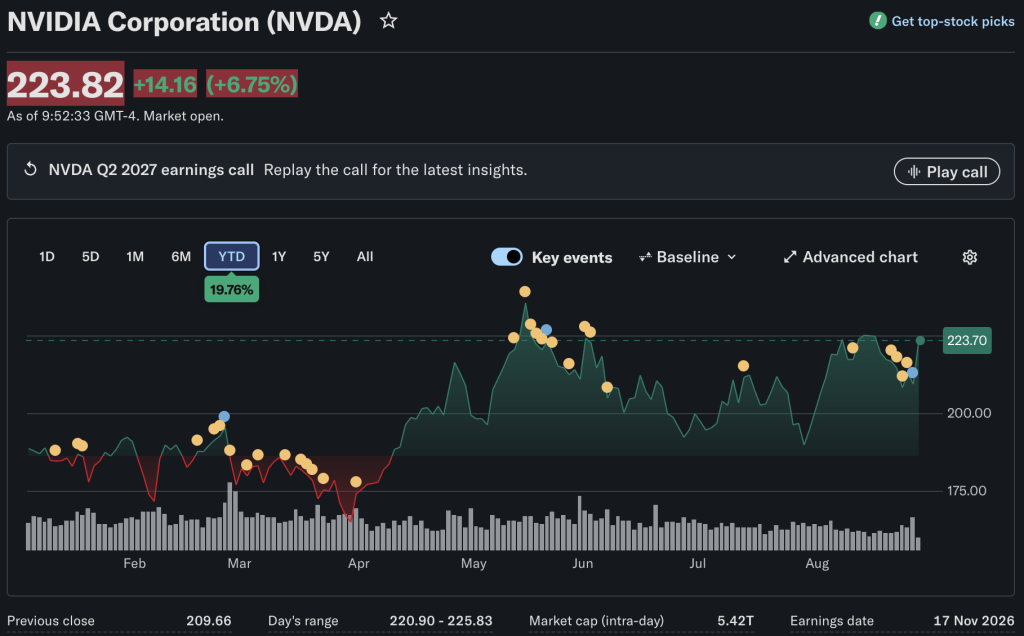
Task: Click the blue event dot near March
Action: pos(224,416)
